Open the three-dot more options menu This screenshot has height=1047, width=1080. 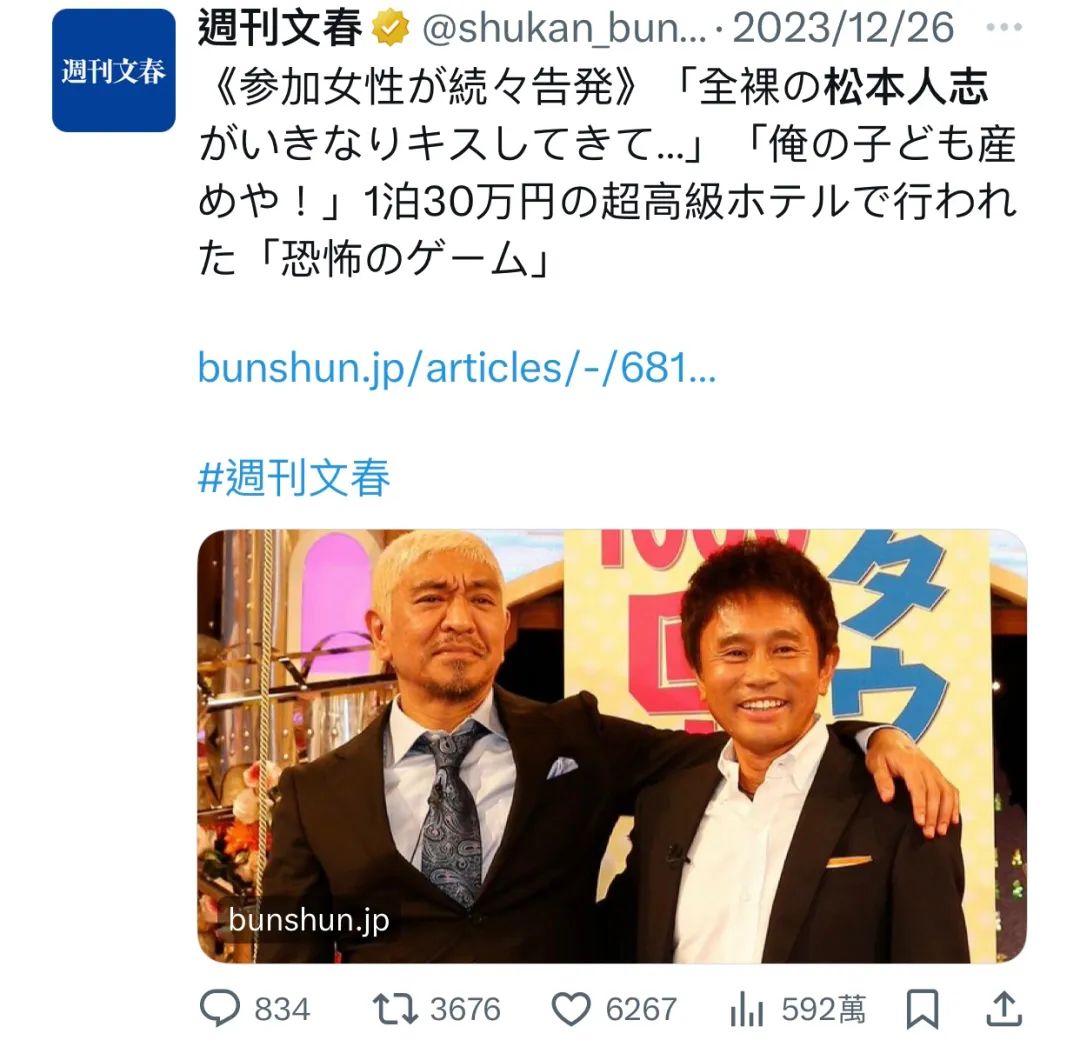click(1004, 28)
